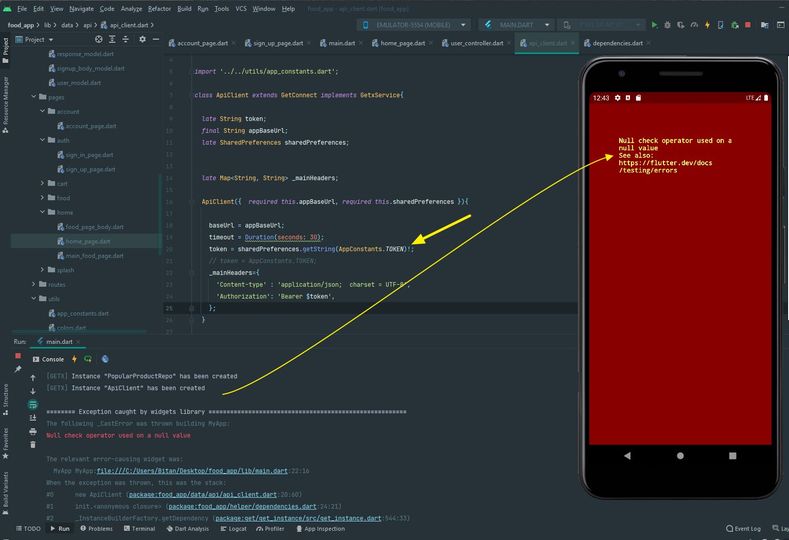789x540 pixels.
Task: Collapse the utils folder
Action: click(34, 298)
